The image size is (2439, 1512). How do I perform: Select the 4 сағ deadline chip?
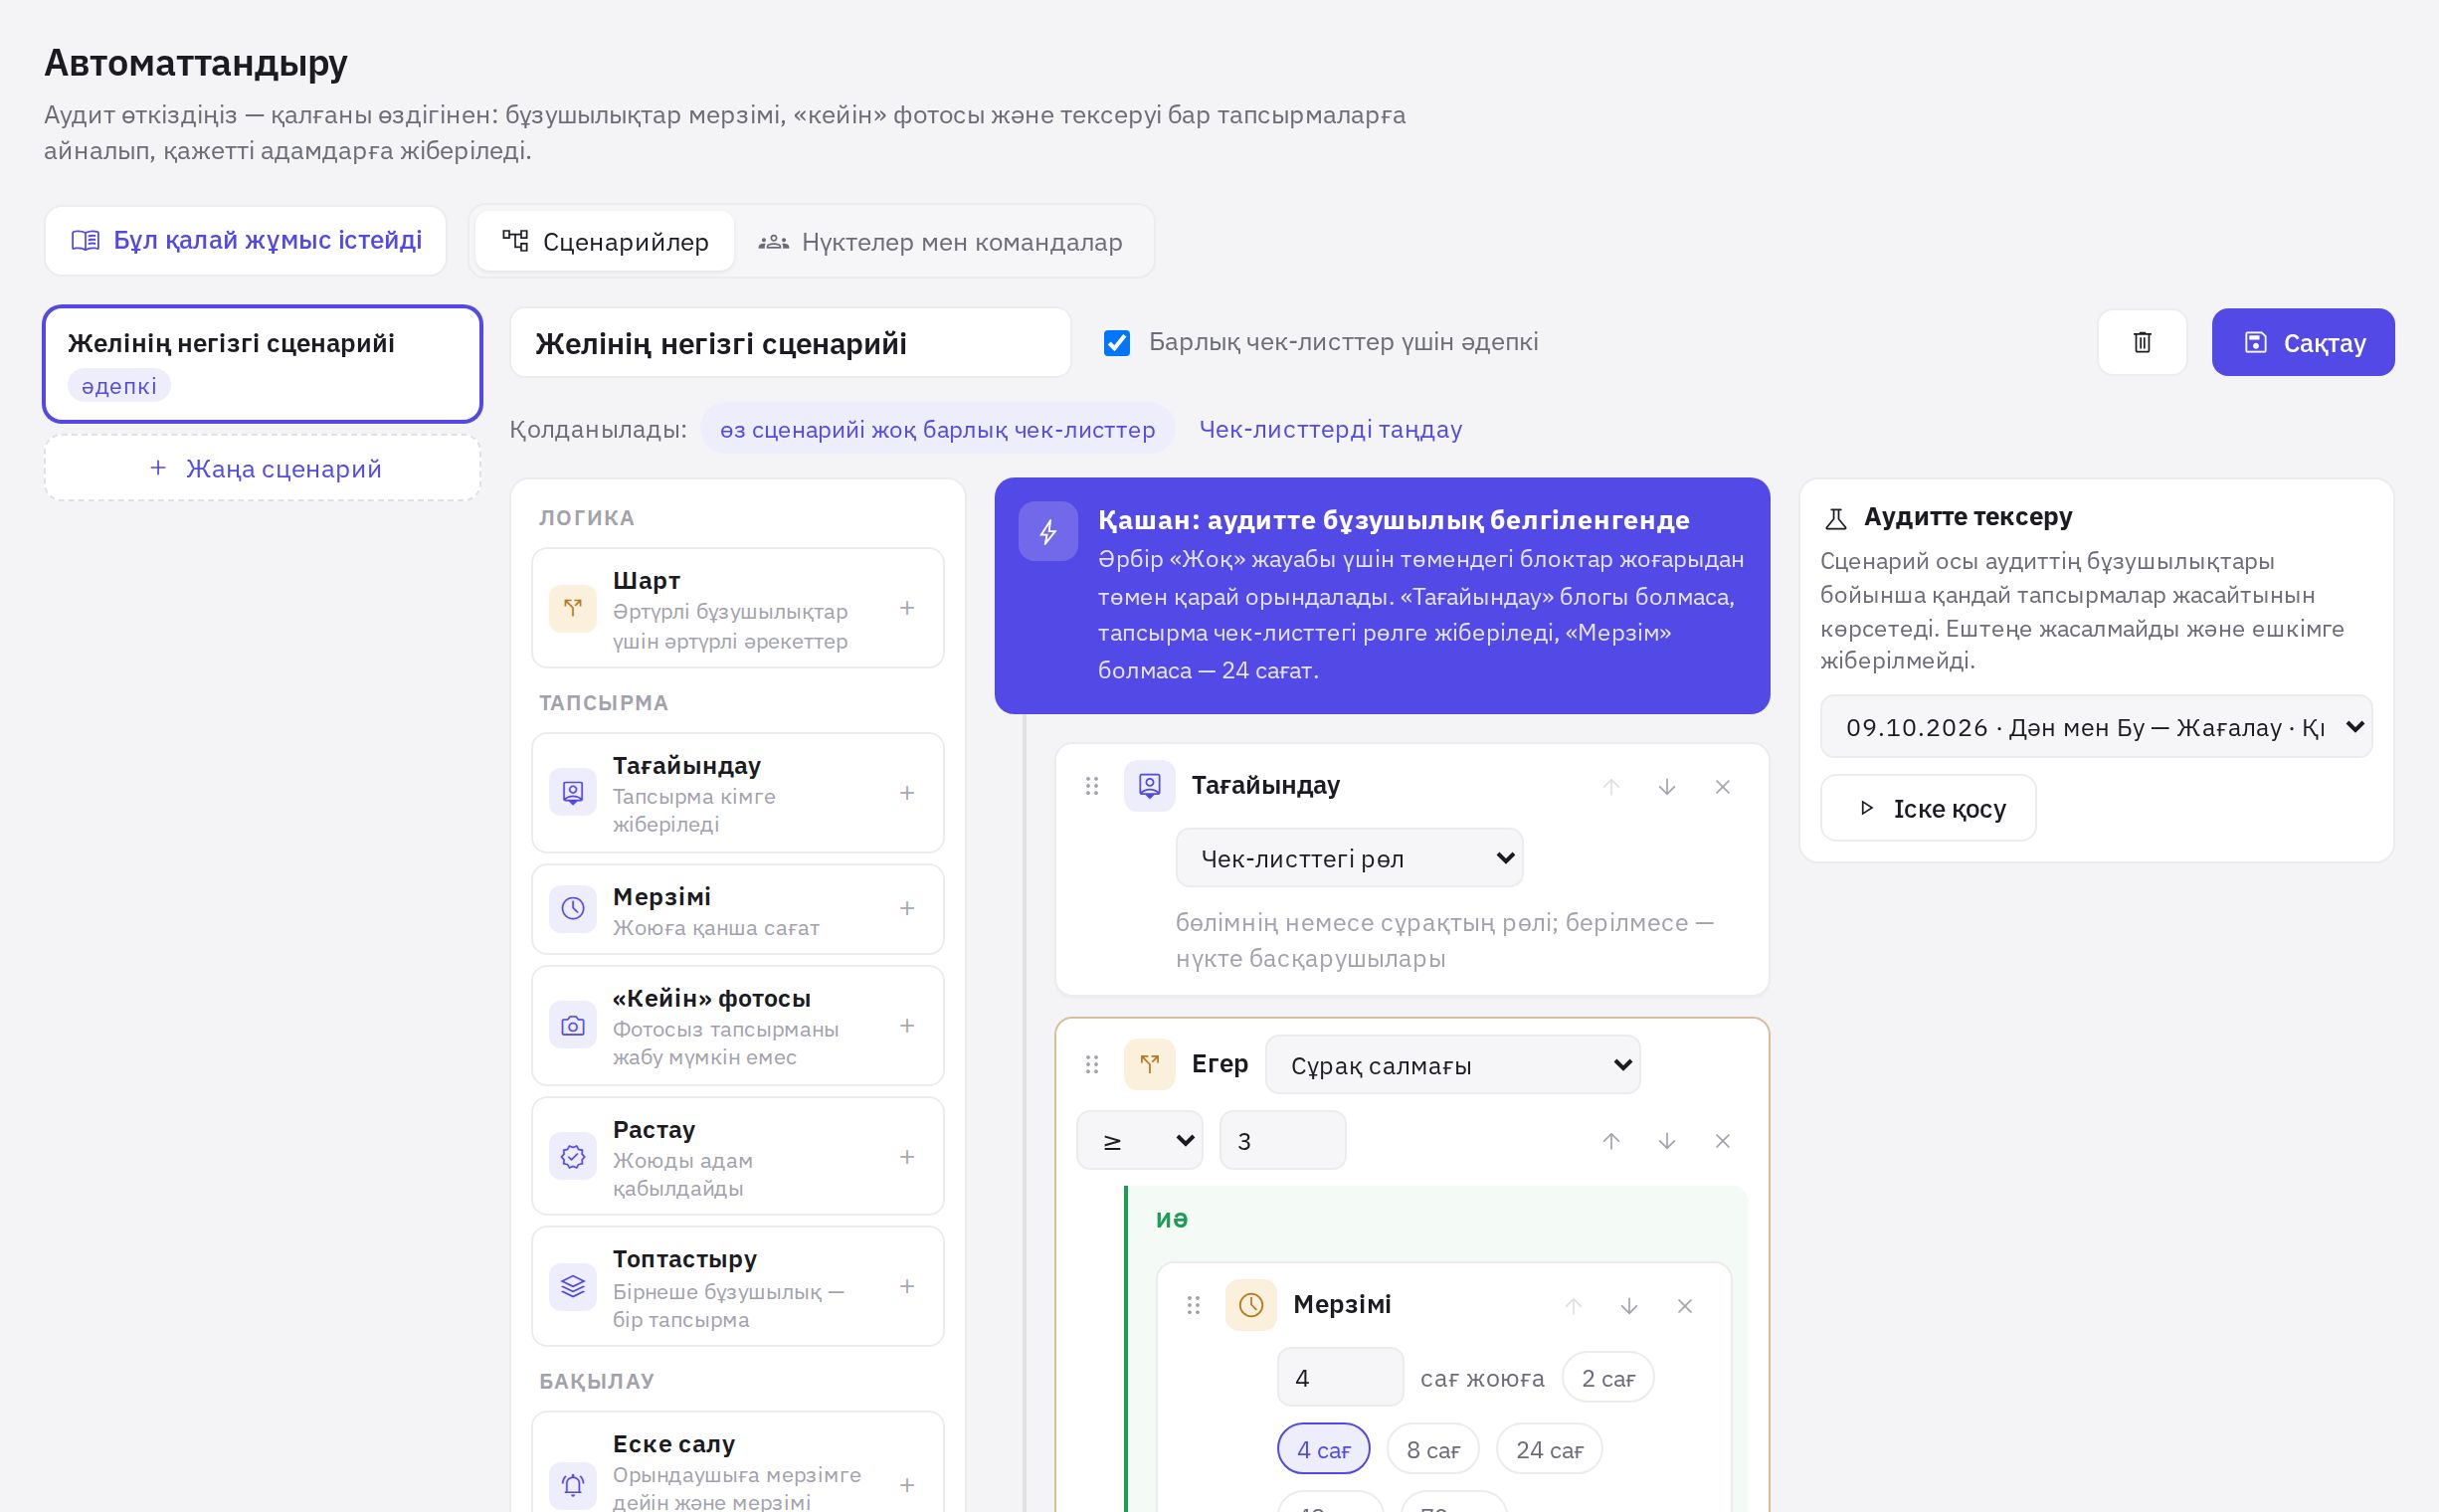point(1323,1449)
